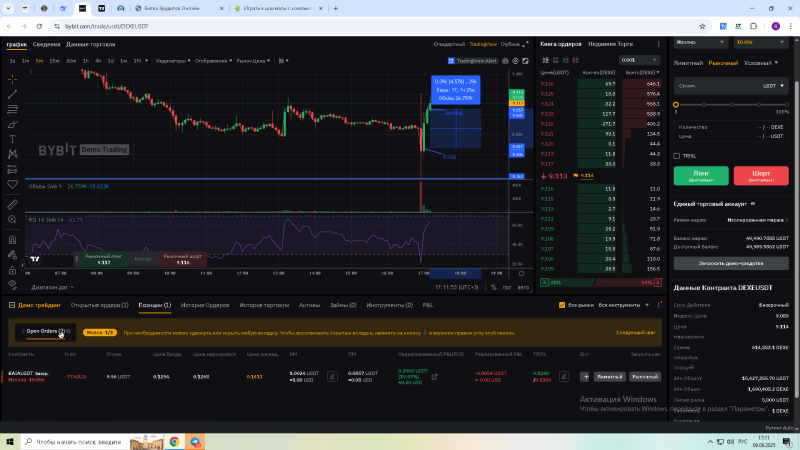Open 'История торговли' tab
Screen dimensions: 800x450
[264, 305]
